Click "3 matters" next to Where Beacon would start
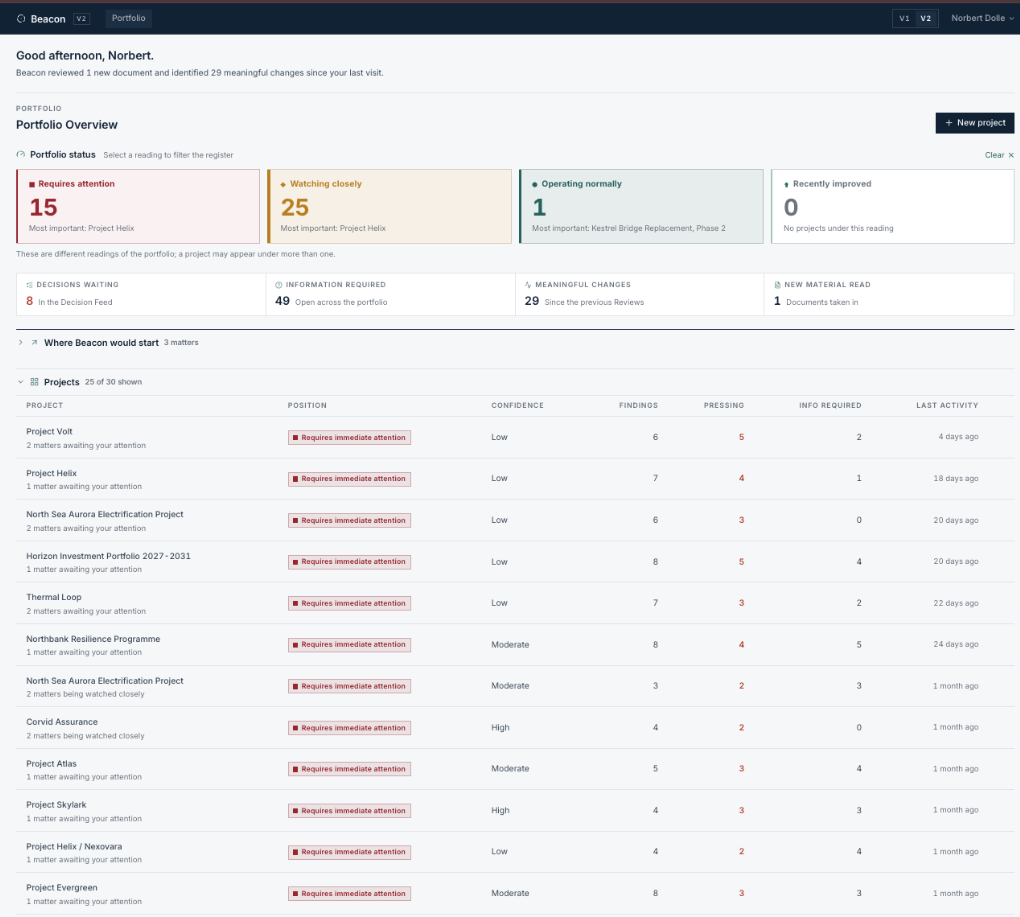1020x917 pixels. [181, 343]
